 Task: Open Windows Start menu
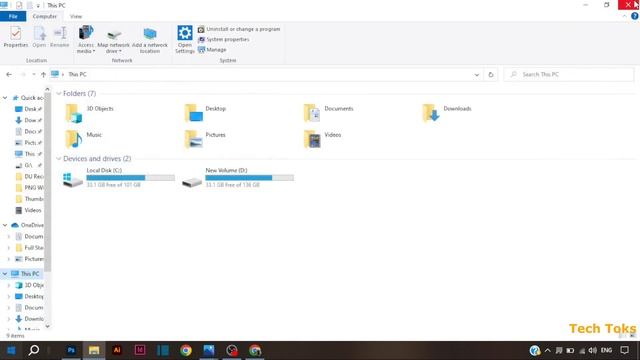click(11, 350)
